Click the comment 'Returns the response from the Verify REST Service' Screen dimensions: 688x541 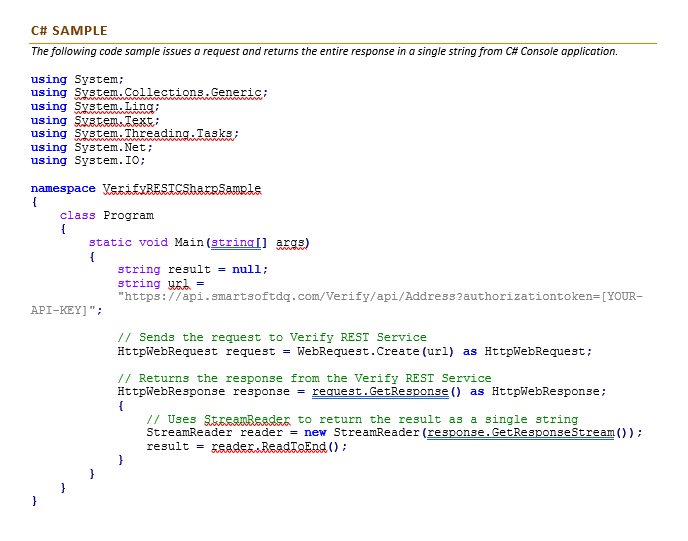click(x=305, y=378)
